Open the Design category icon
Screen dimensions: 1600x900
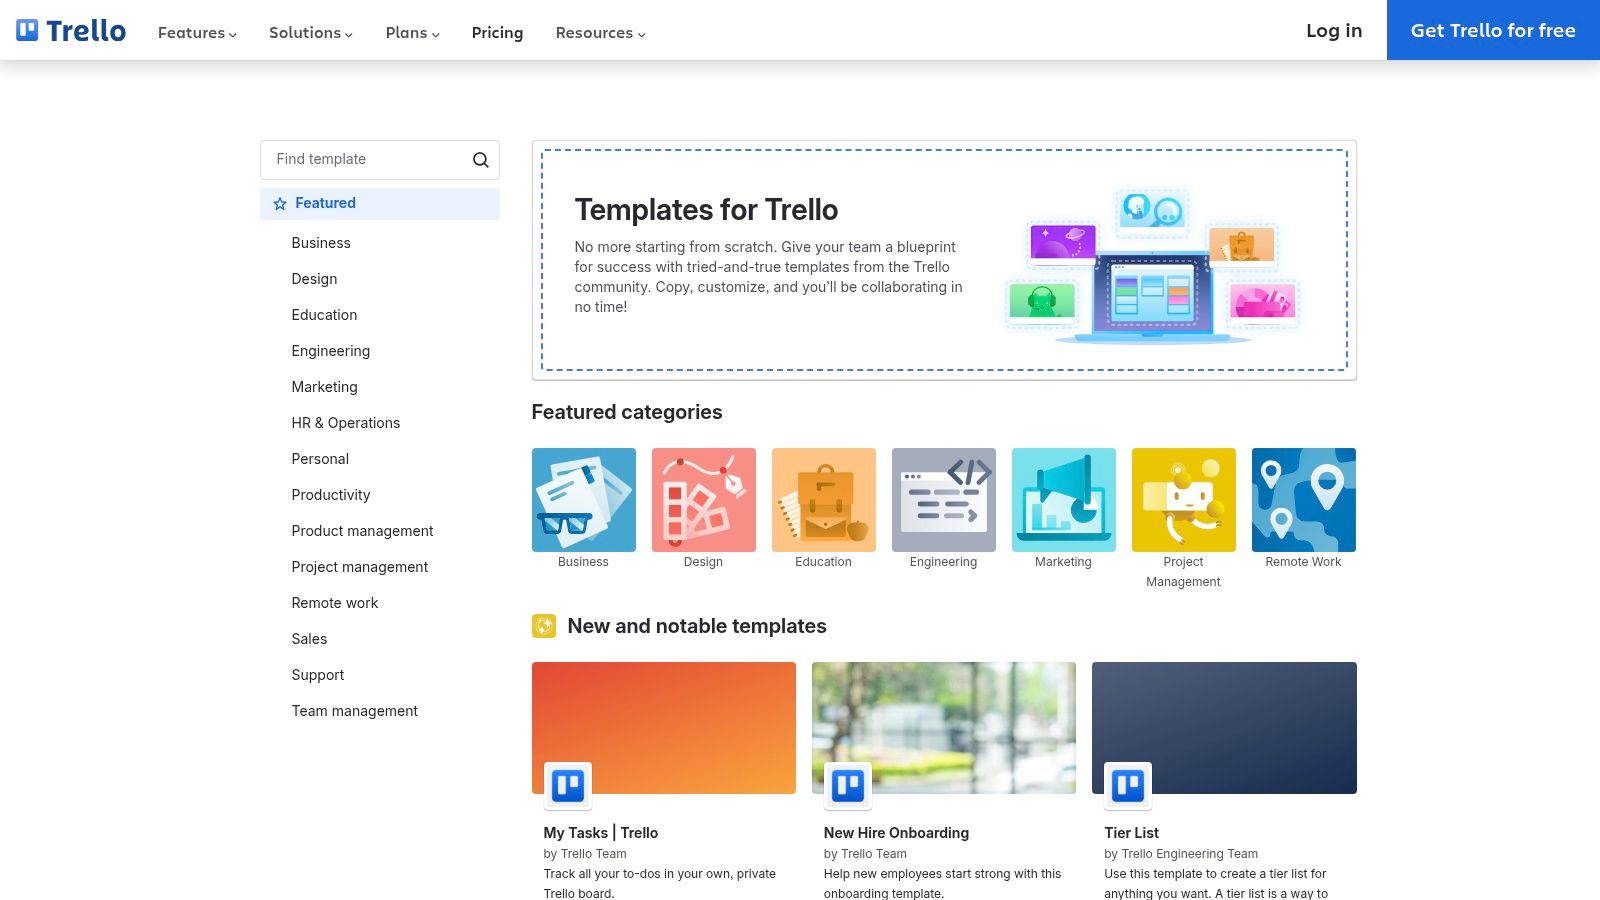click(704, 500)
